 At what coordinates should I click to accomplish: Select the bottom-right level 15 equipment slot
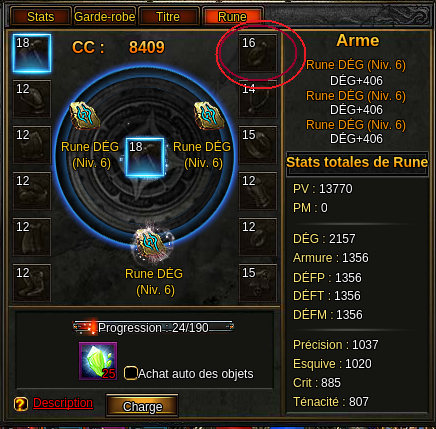click(x=258, y=283)
